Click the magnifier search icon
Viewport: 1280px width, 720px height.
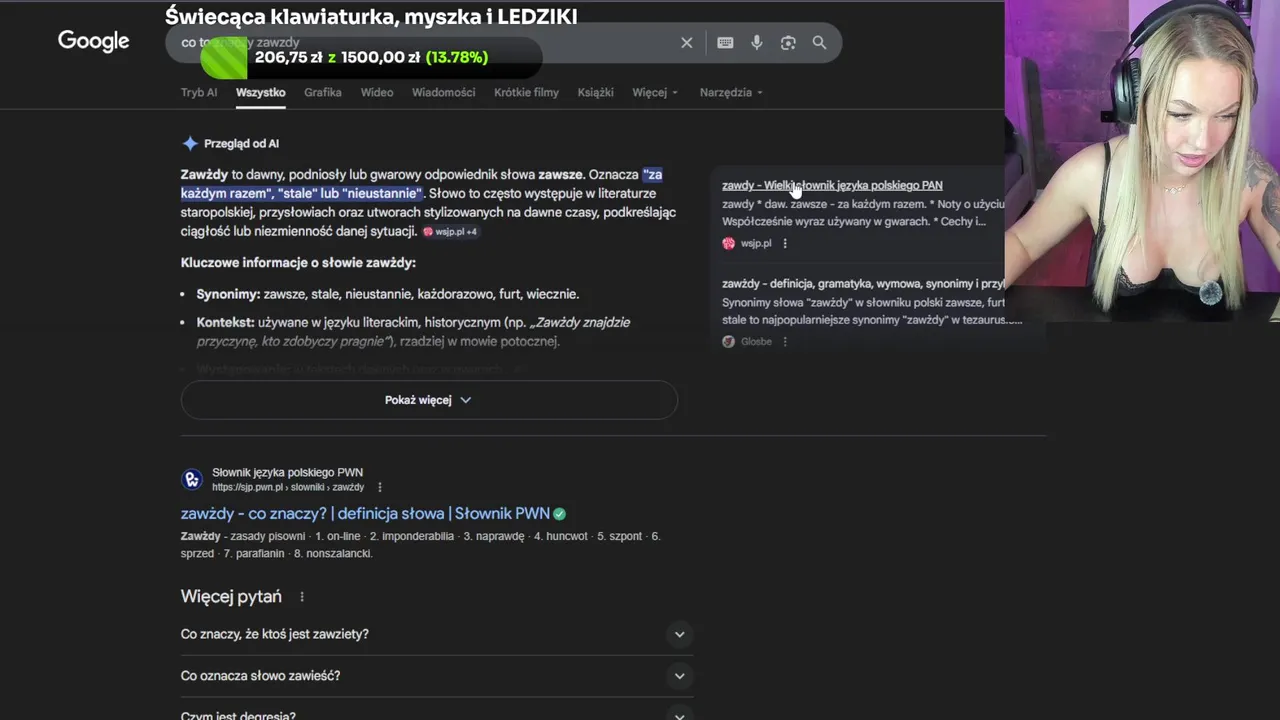tap(819, 43)
